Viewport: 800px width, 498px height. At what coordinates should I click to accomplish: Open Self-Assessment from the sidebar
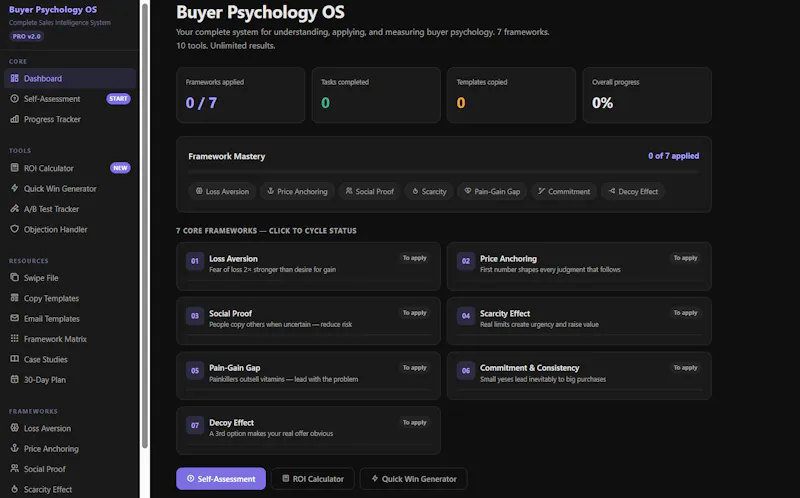pos(70,98)
